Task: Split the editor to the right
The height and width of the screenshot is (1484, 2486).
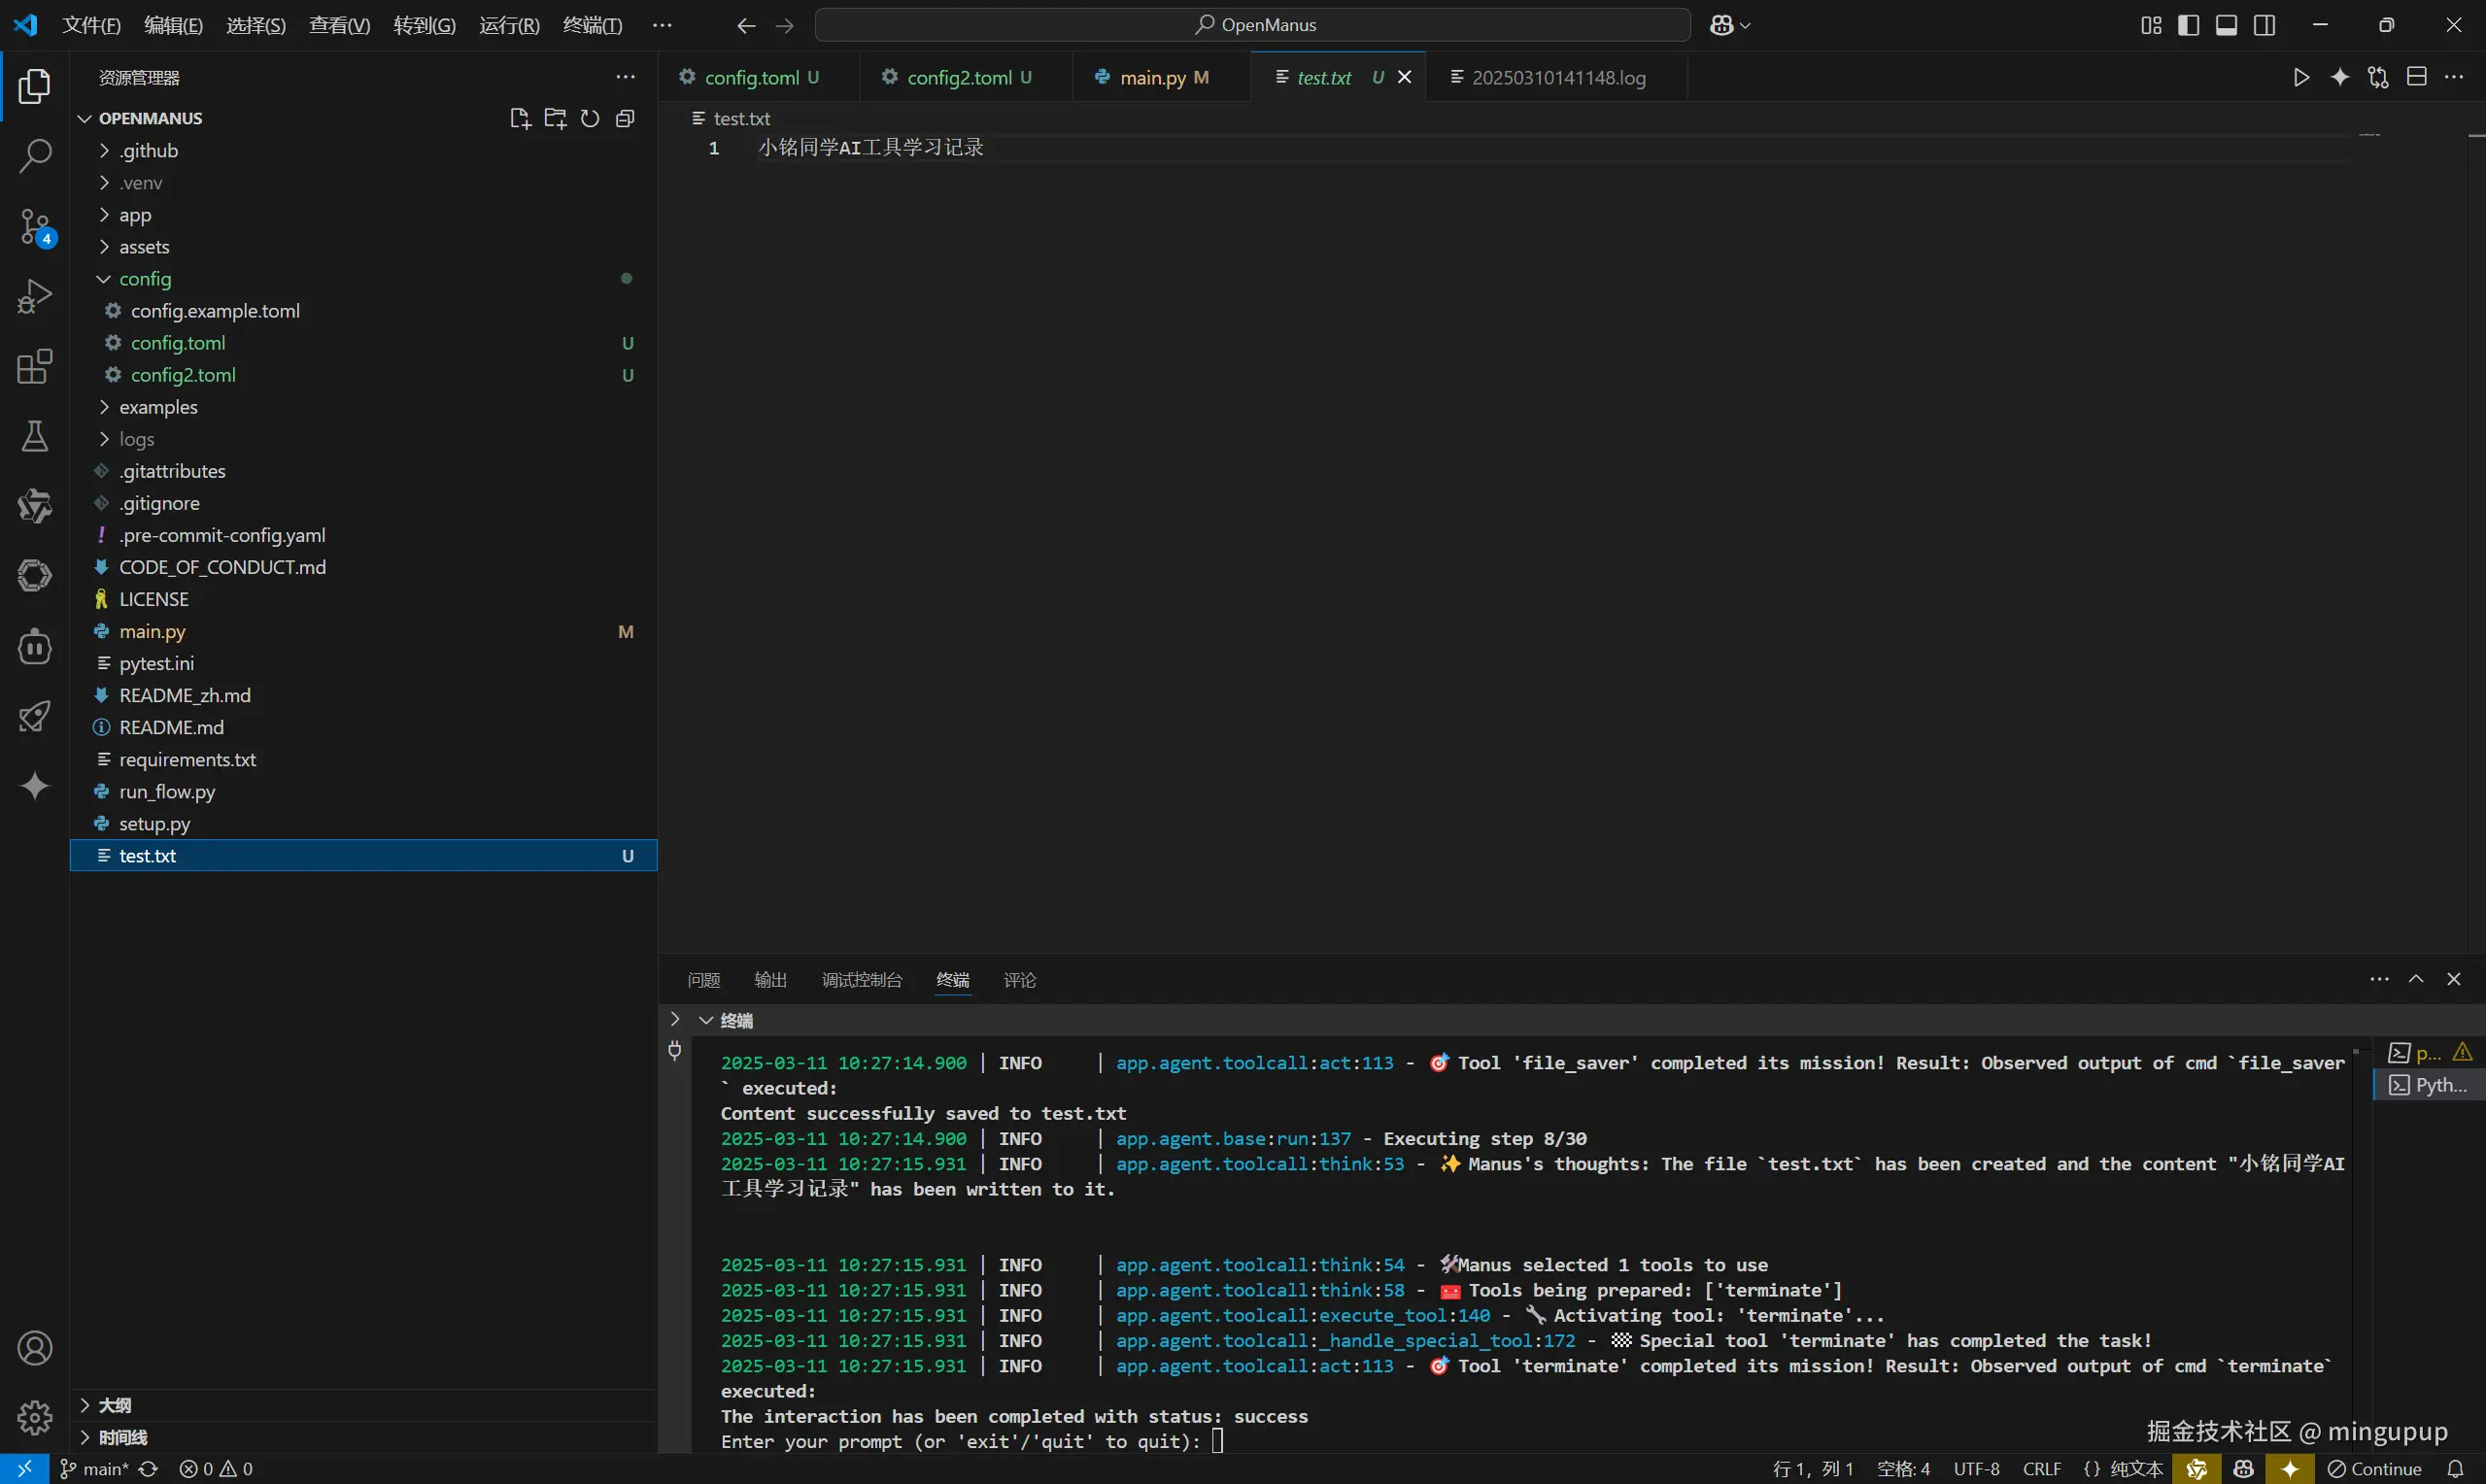Action: [2416, 78]
